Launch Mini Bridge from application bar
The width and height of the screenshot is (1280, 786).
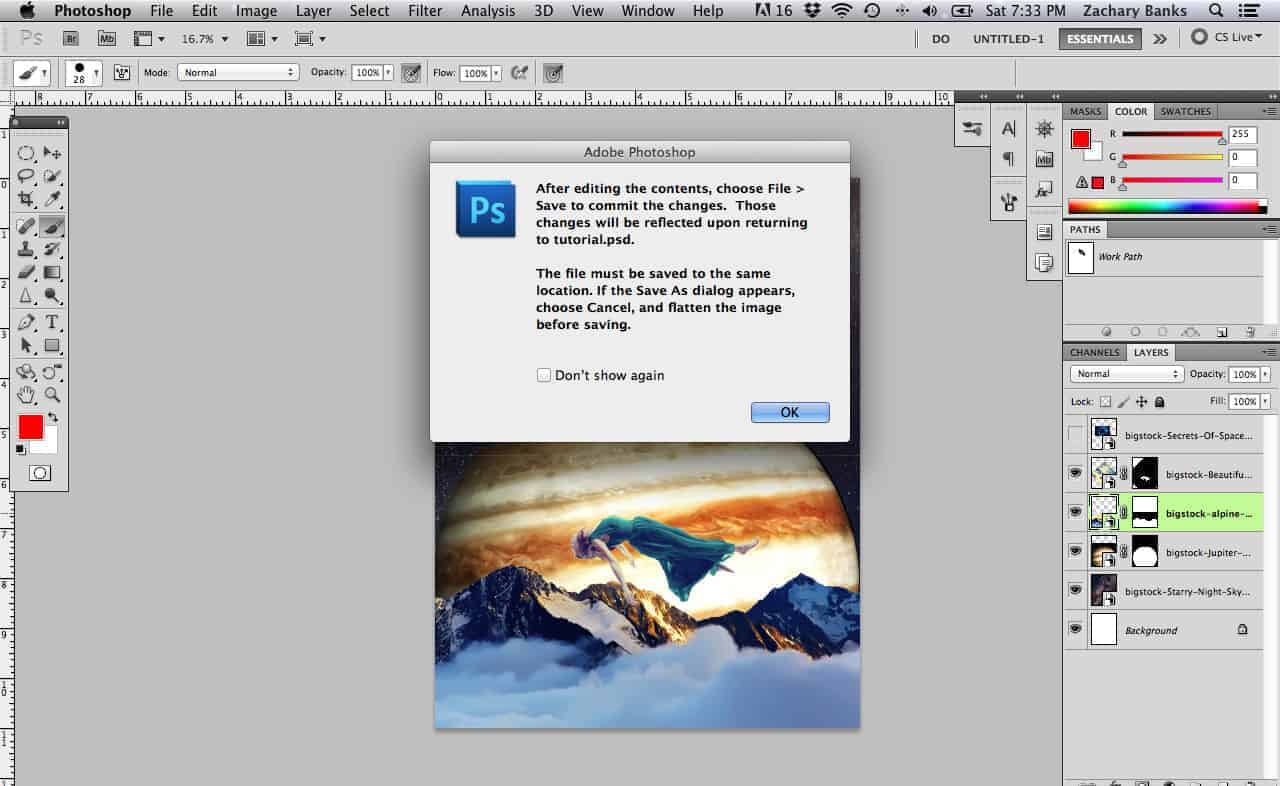[107, 38]
